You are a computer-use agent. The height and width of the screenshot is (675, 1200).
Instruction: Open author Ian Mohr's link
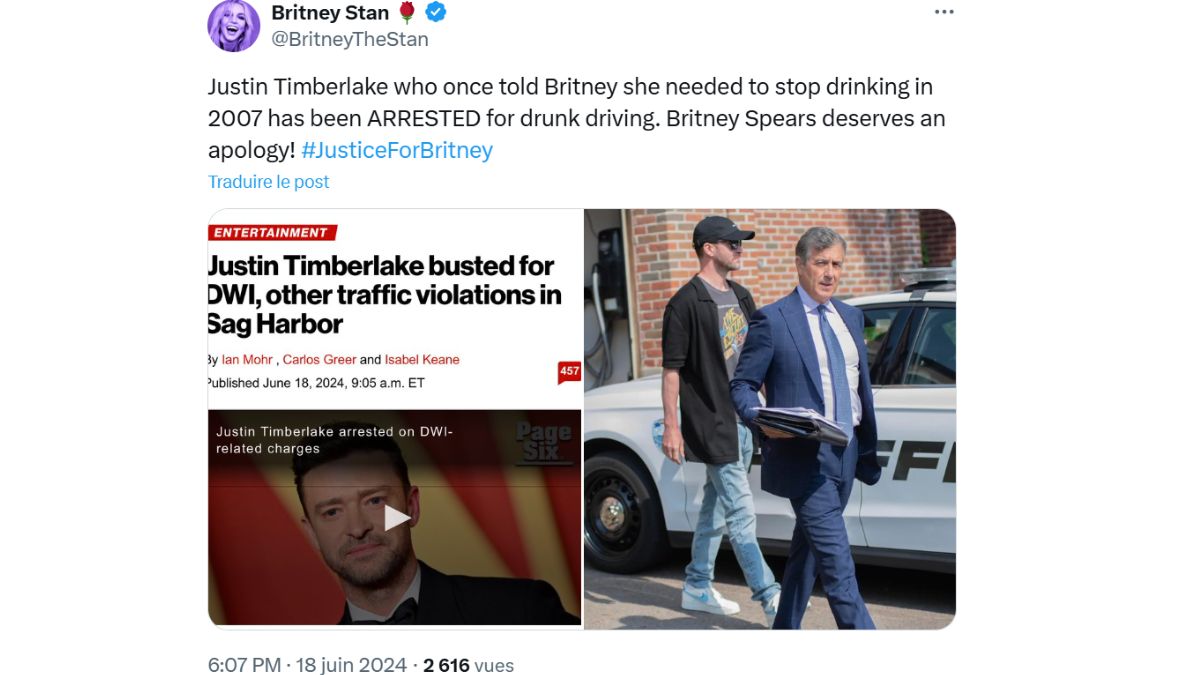pos(248,360)
